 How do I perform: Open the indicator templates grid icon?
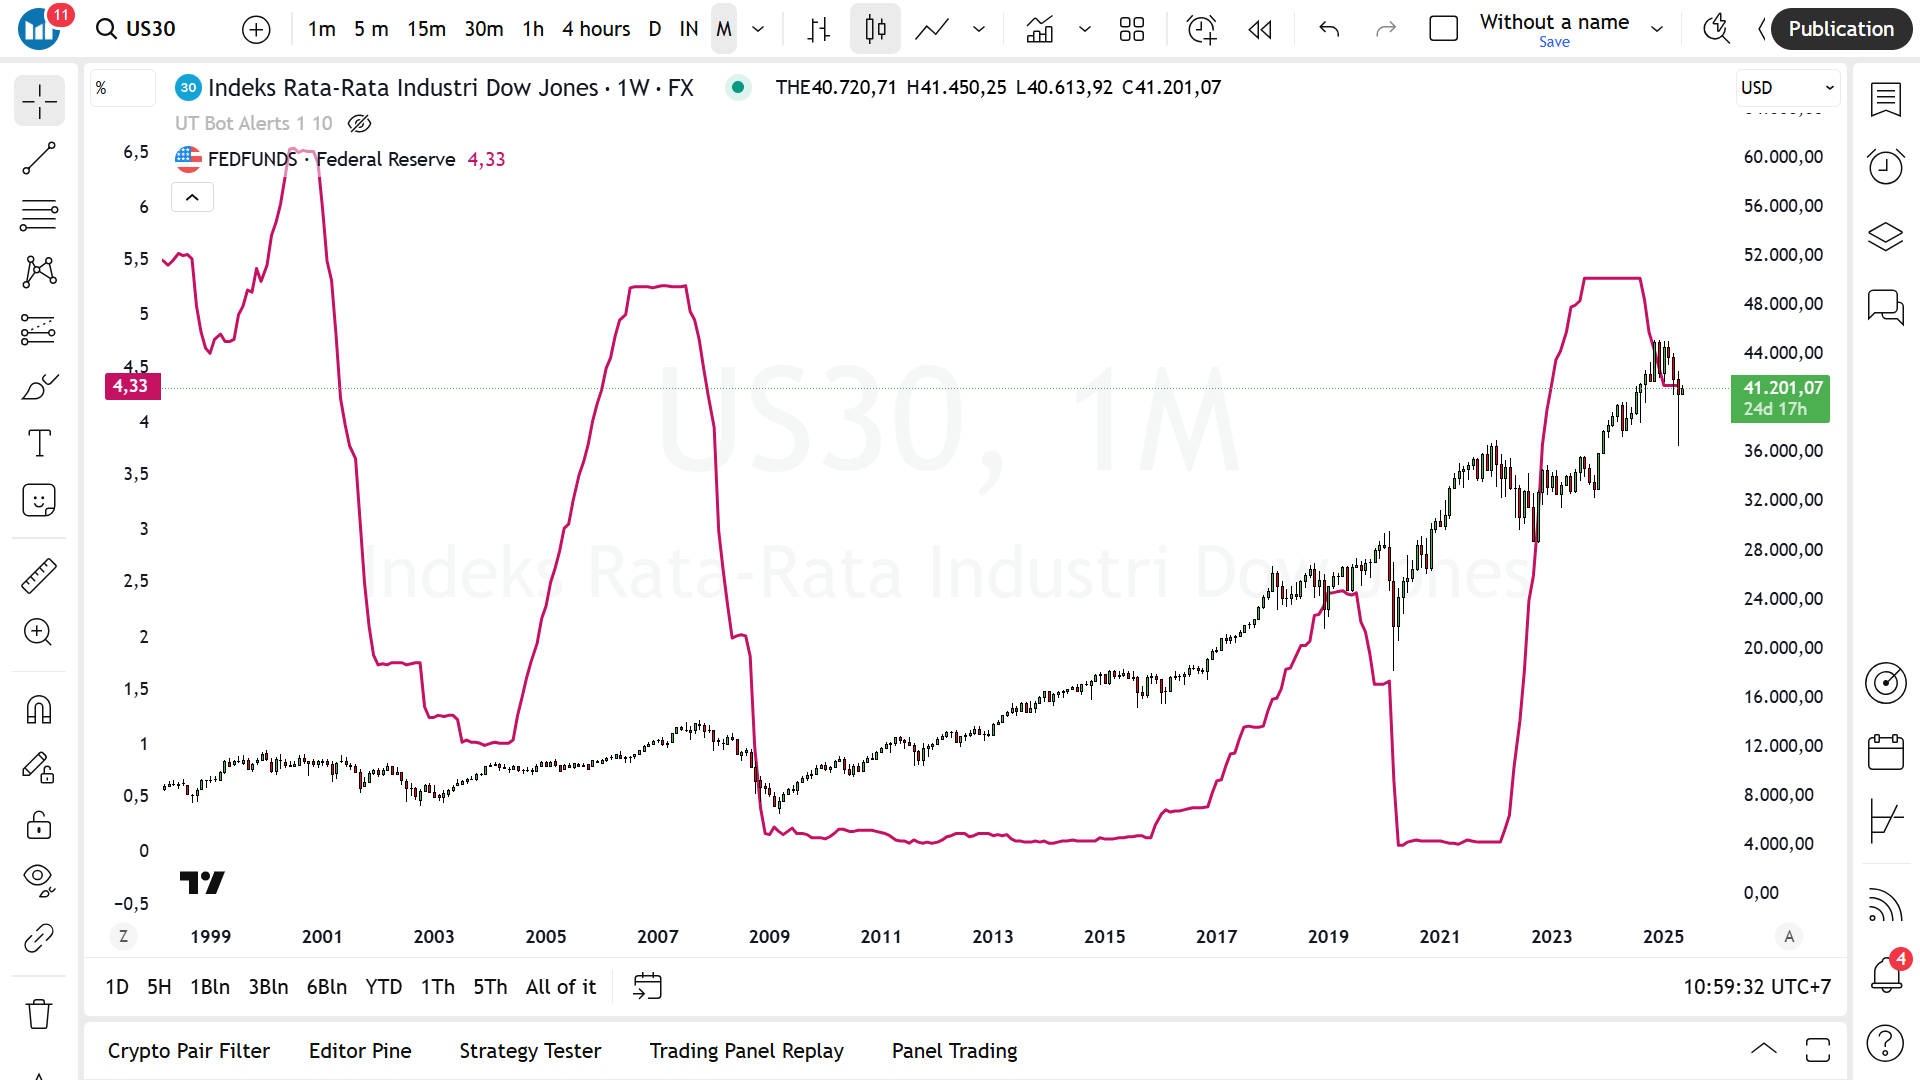click(1131, 29)
